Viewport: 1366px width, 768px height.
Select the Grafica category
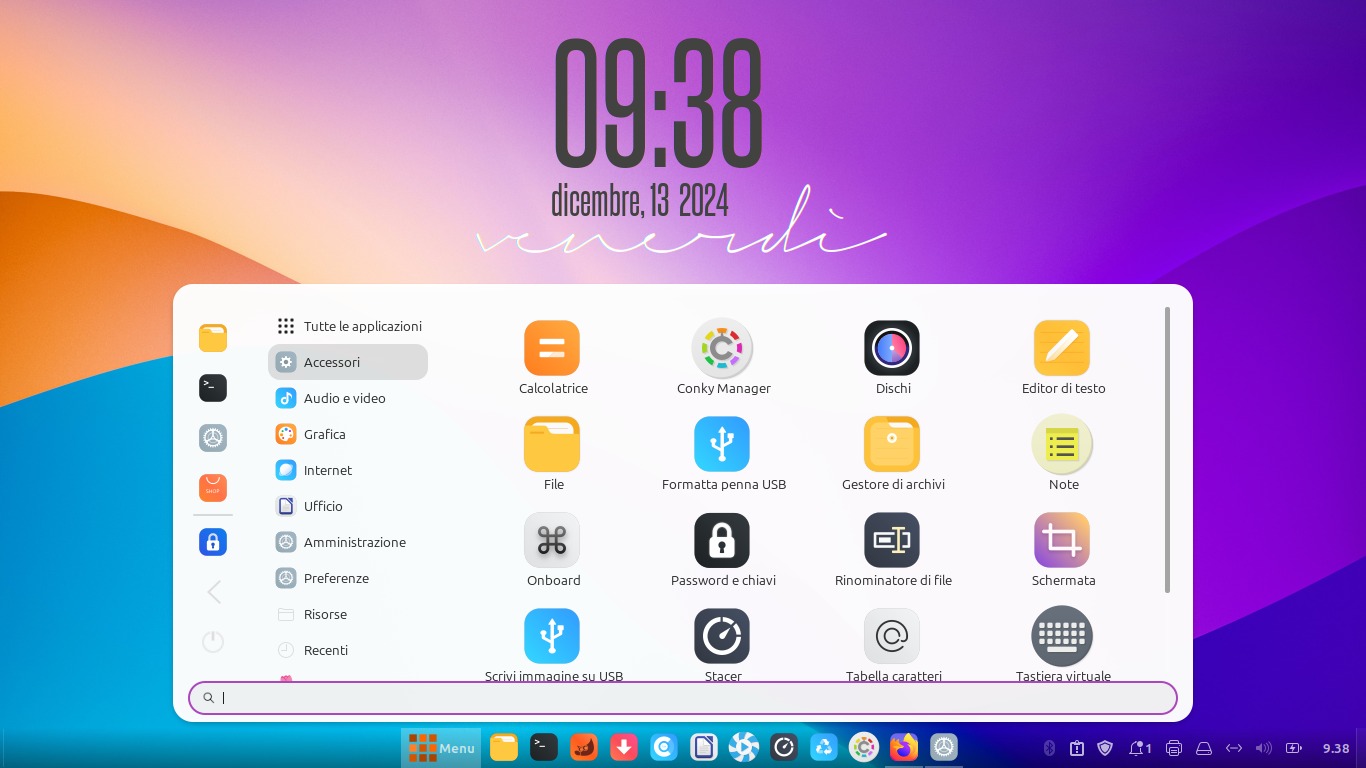tap(348, 434)
